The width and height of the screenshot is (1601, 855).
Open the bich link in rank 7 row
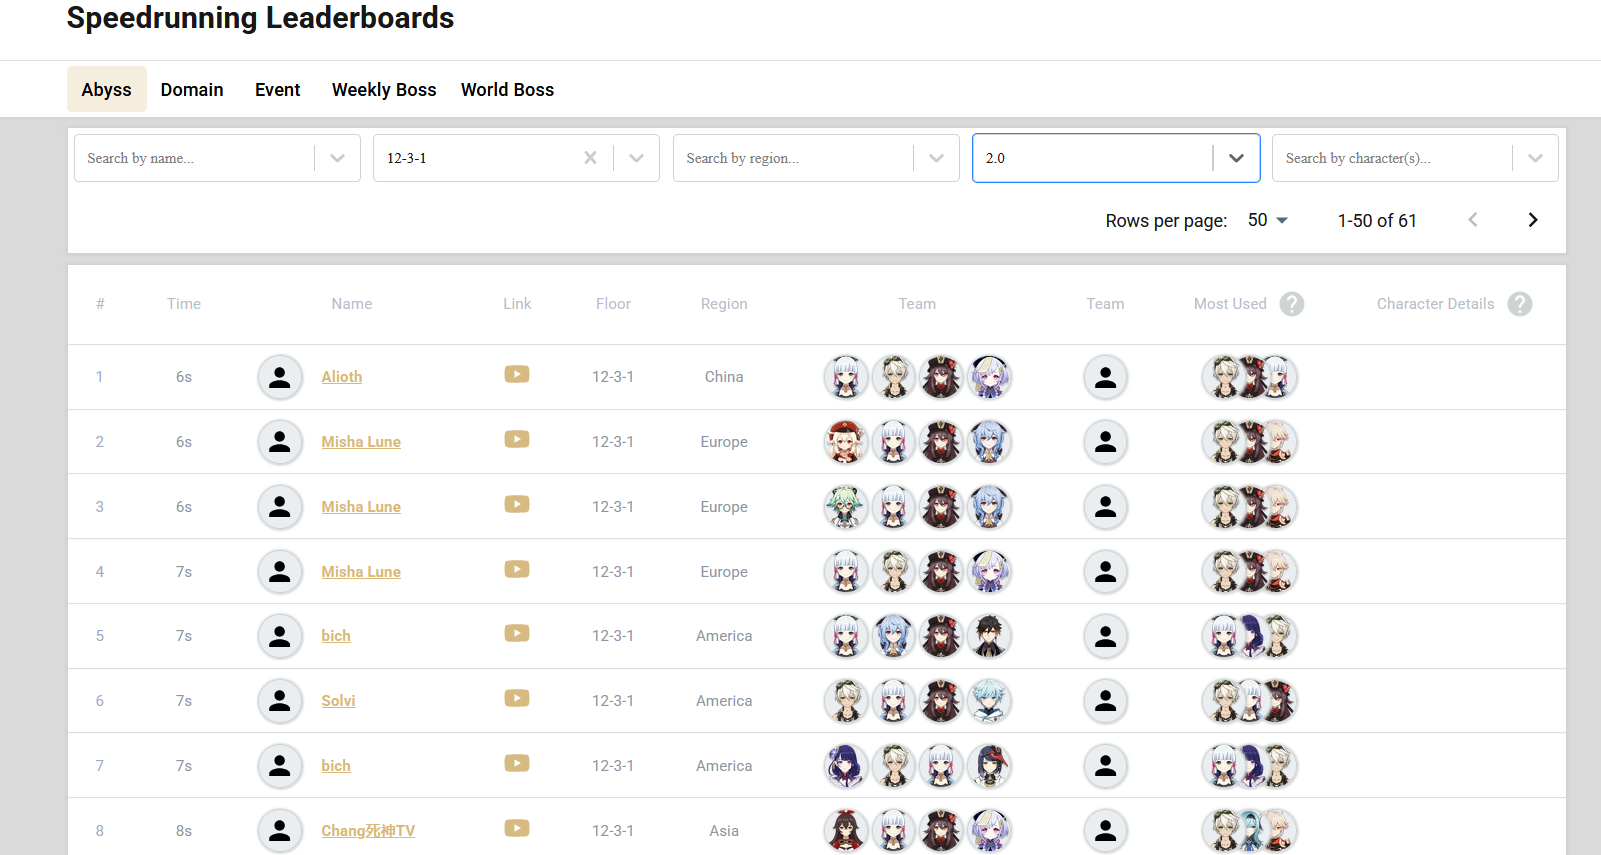click(336, 766)
